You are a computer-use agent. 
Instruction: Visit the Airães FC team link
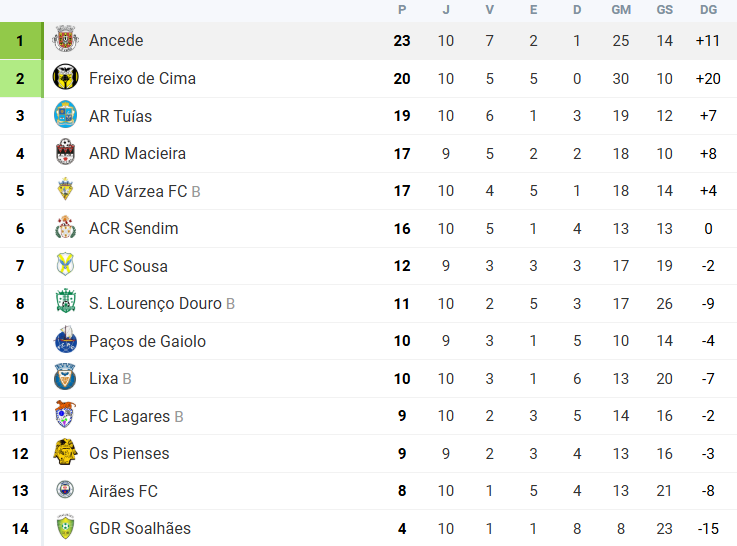[x=123, y=491]
